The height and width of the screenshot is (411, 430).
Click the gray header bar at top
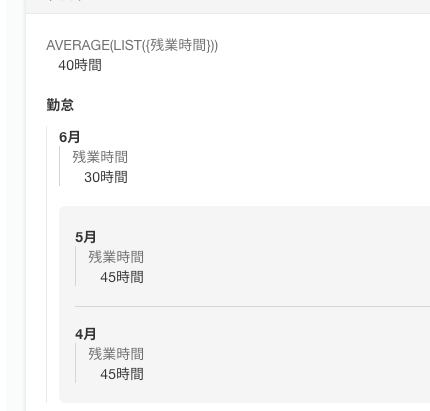228,6
